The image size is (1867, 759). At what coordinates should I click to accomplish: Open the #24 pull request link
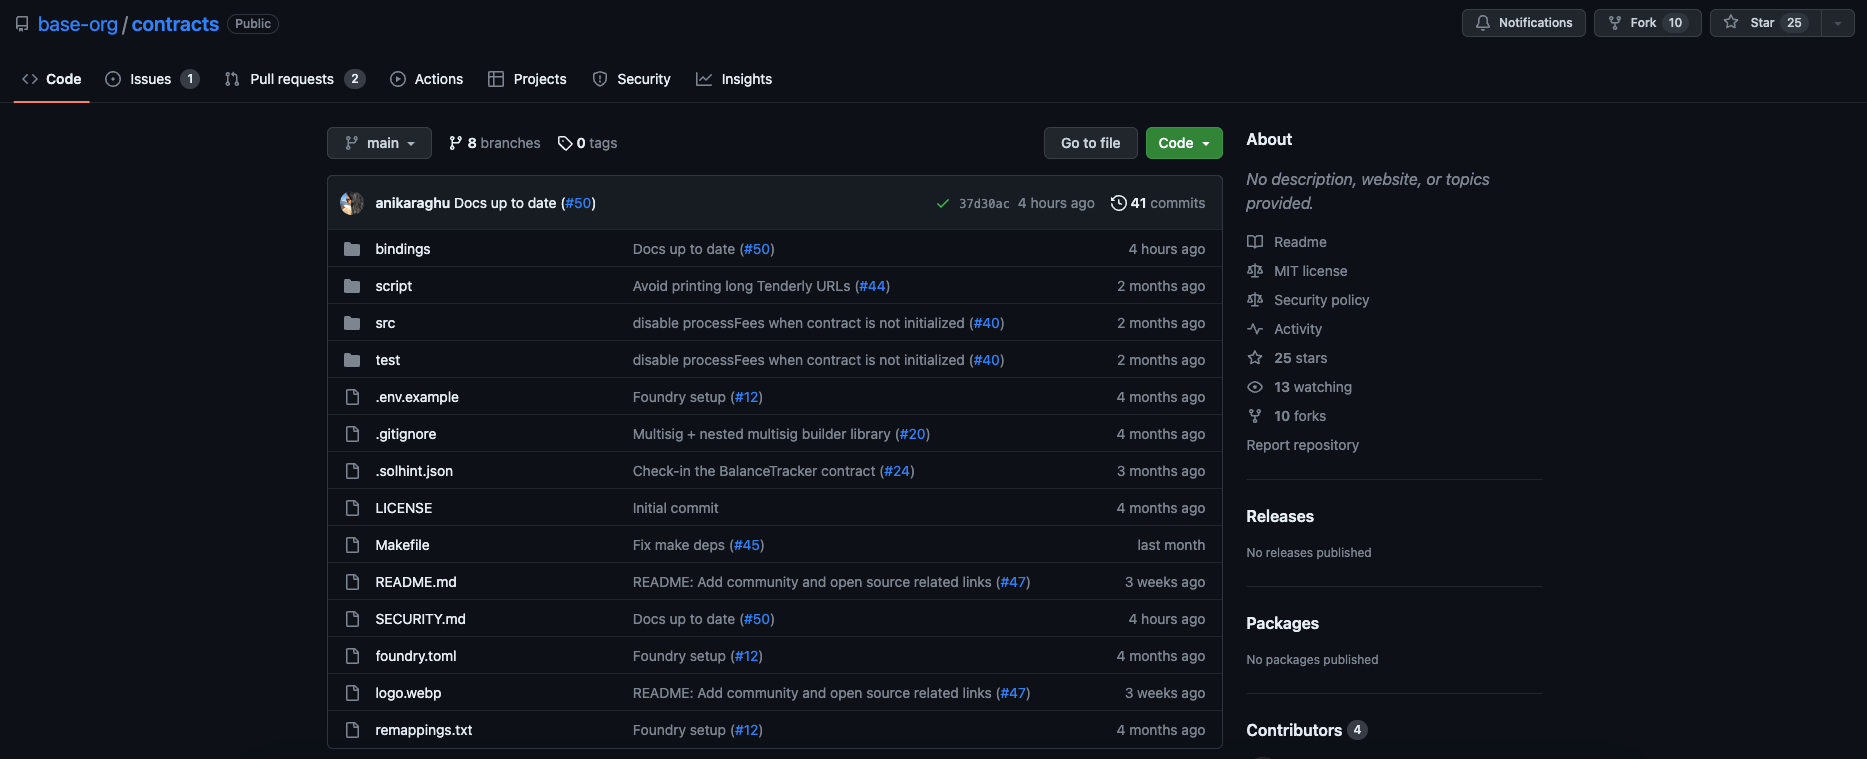tap(897, 471)
